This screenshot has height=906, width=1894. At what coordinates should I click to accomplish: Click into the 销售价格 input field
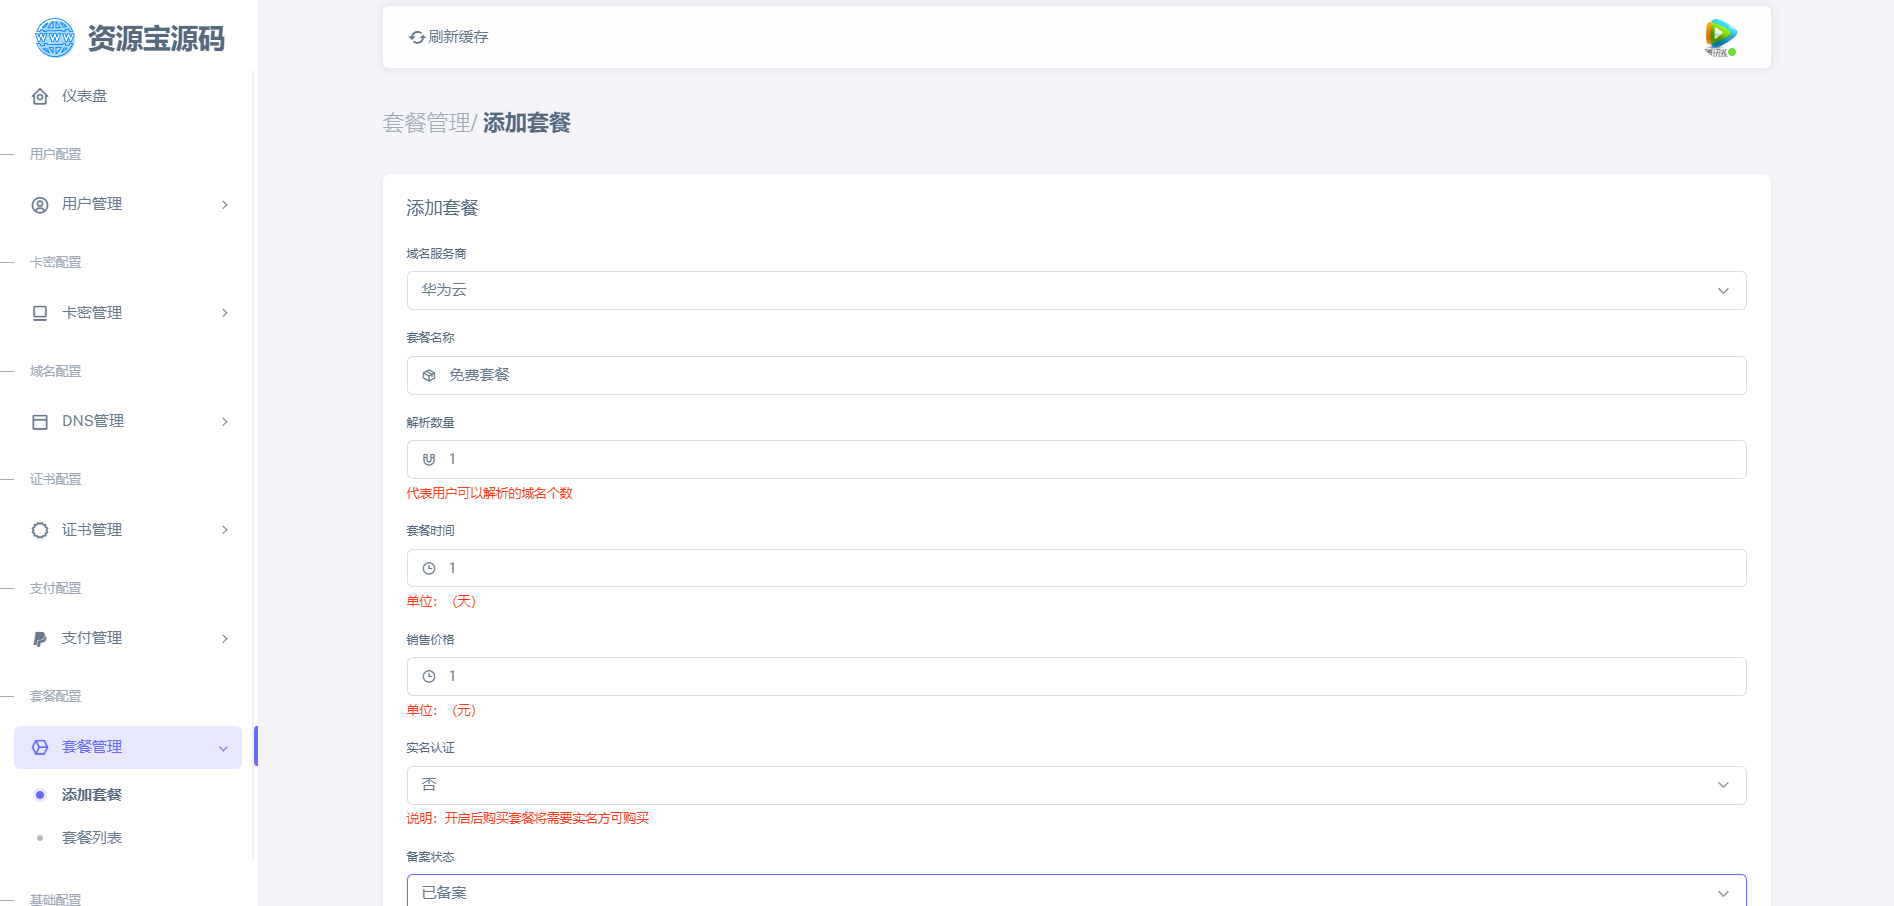(x=1076, y=676)
